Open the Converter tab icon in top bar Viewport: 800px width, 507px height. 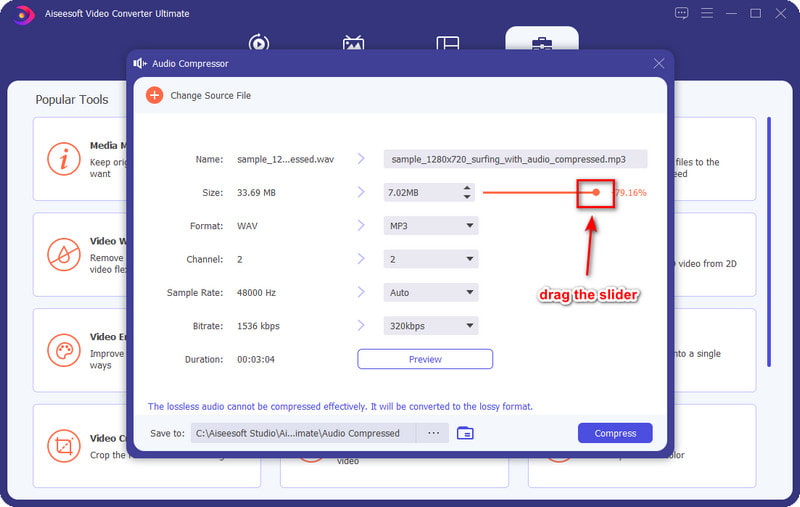258,43
